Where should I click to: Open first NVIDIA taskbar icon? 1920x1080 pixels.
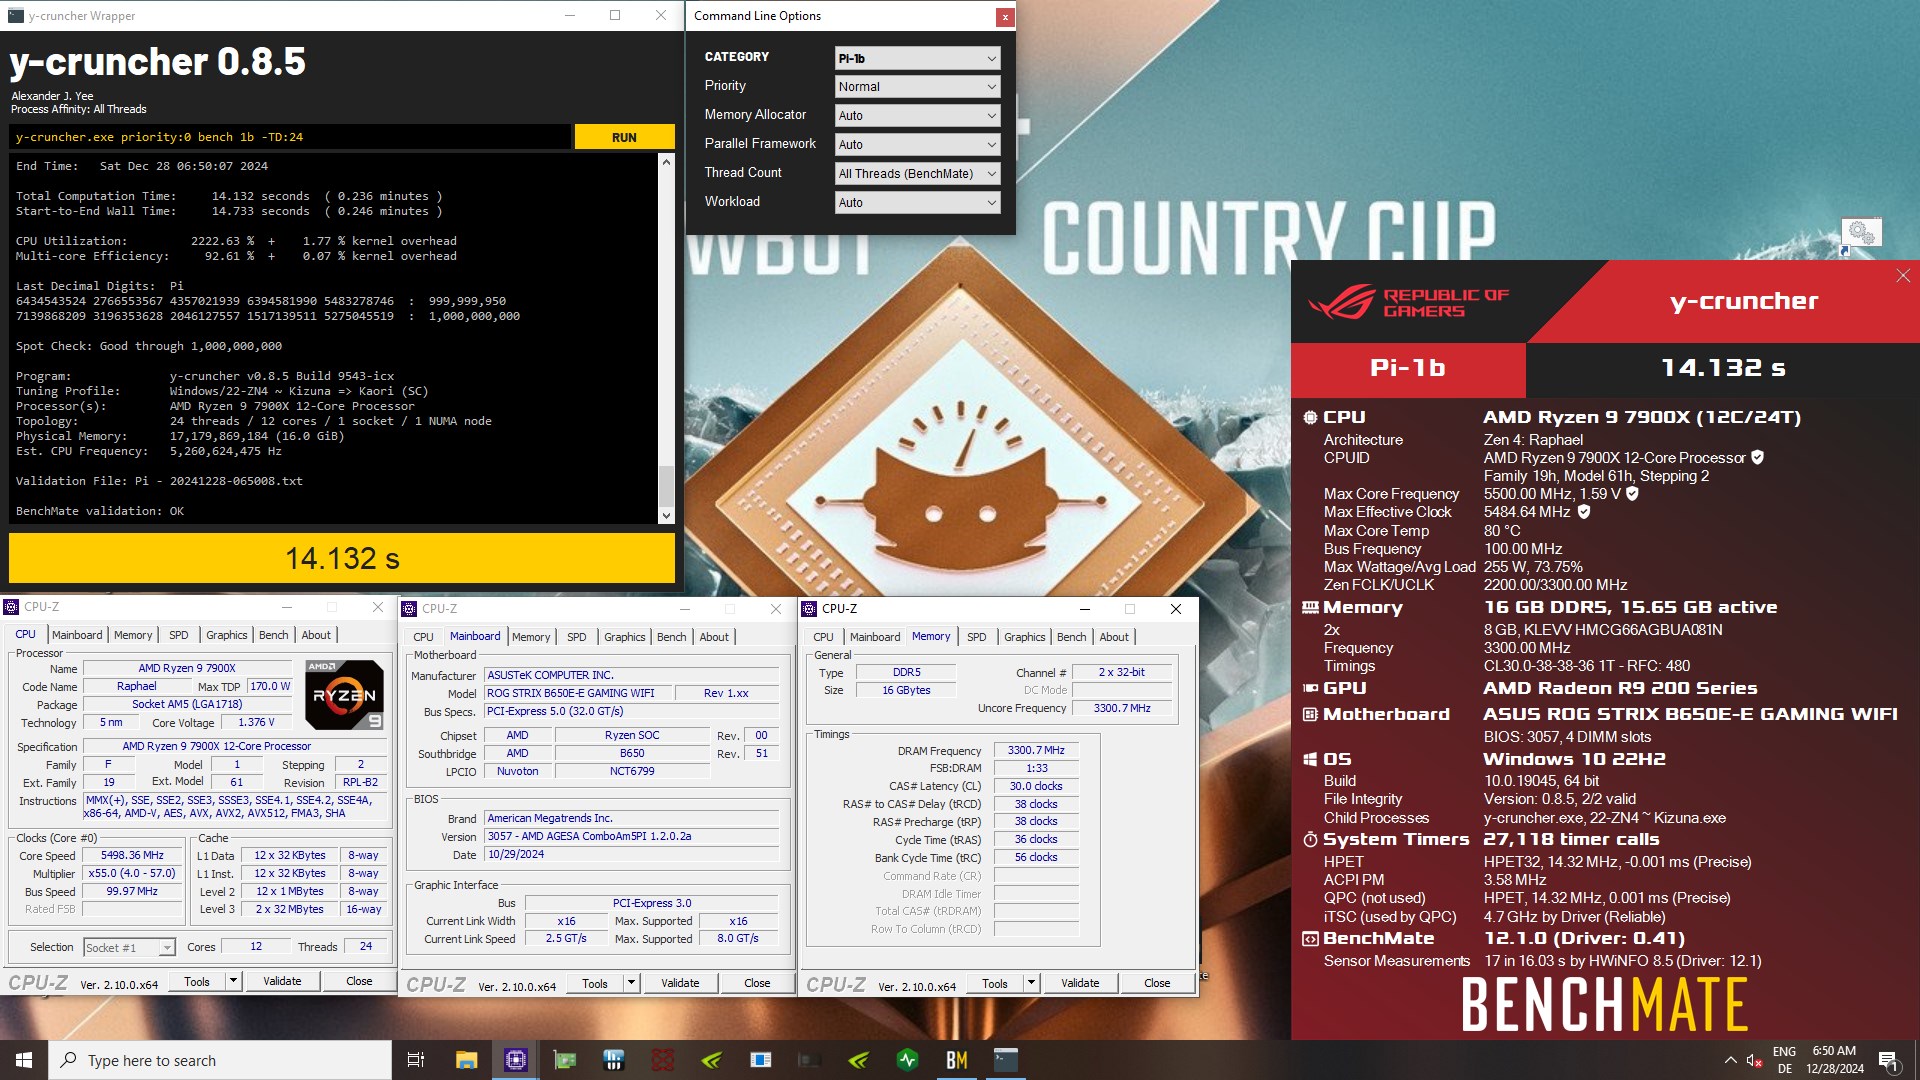click(711, 1060)
